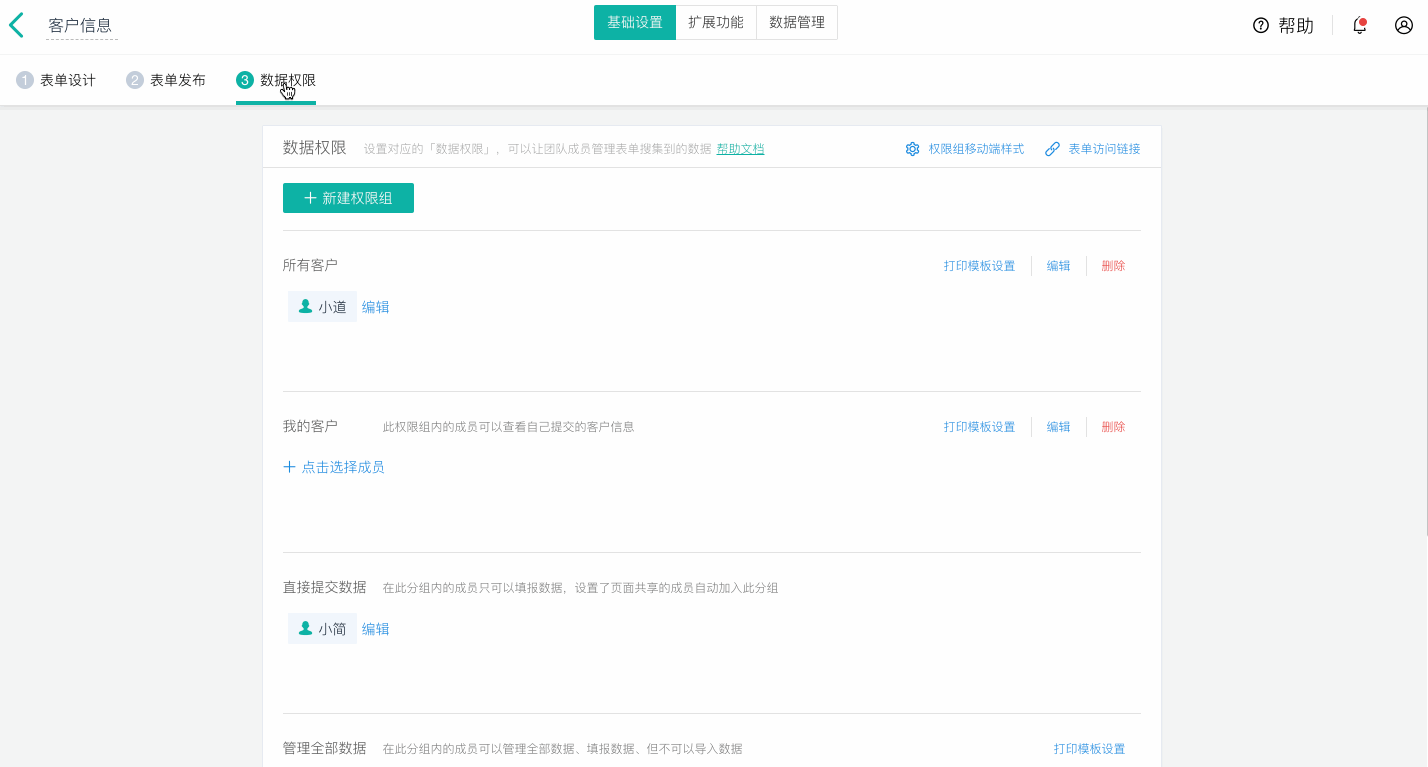Switch to the 扩展功能 tab
Image resolution: width=1428 pixels, height=767 pixels.
(x=716, y=21)
